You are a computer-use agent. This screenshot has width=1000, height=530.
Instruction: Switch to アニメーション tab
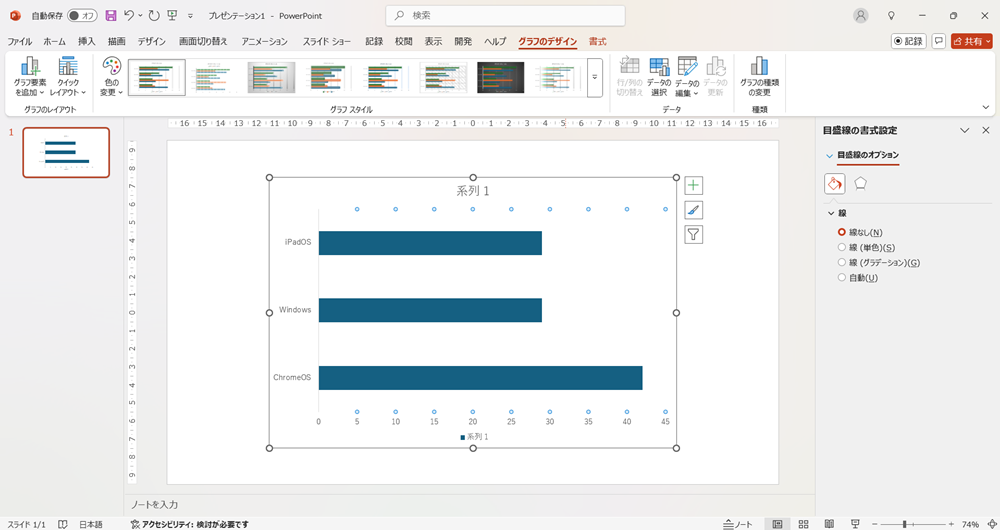click(x=264, y=41)
